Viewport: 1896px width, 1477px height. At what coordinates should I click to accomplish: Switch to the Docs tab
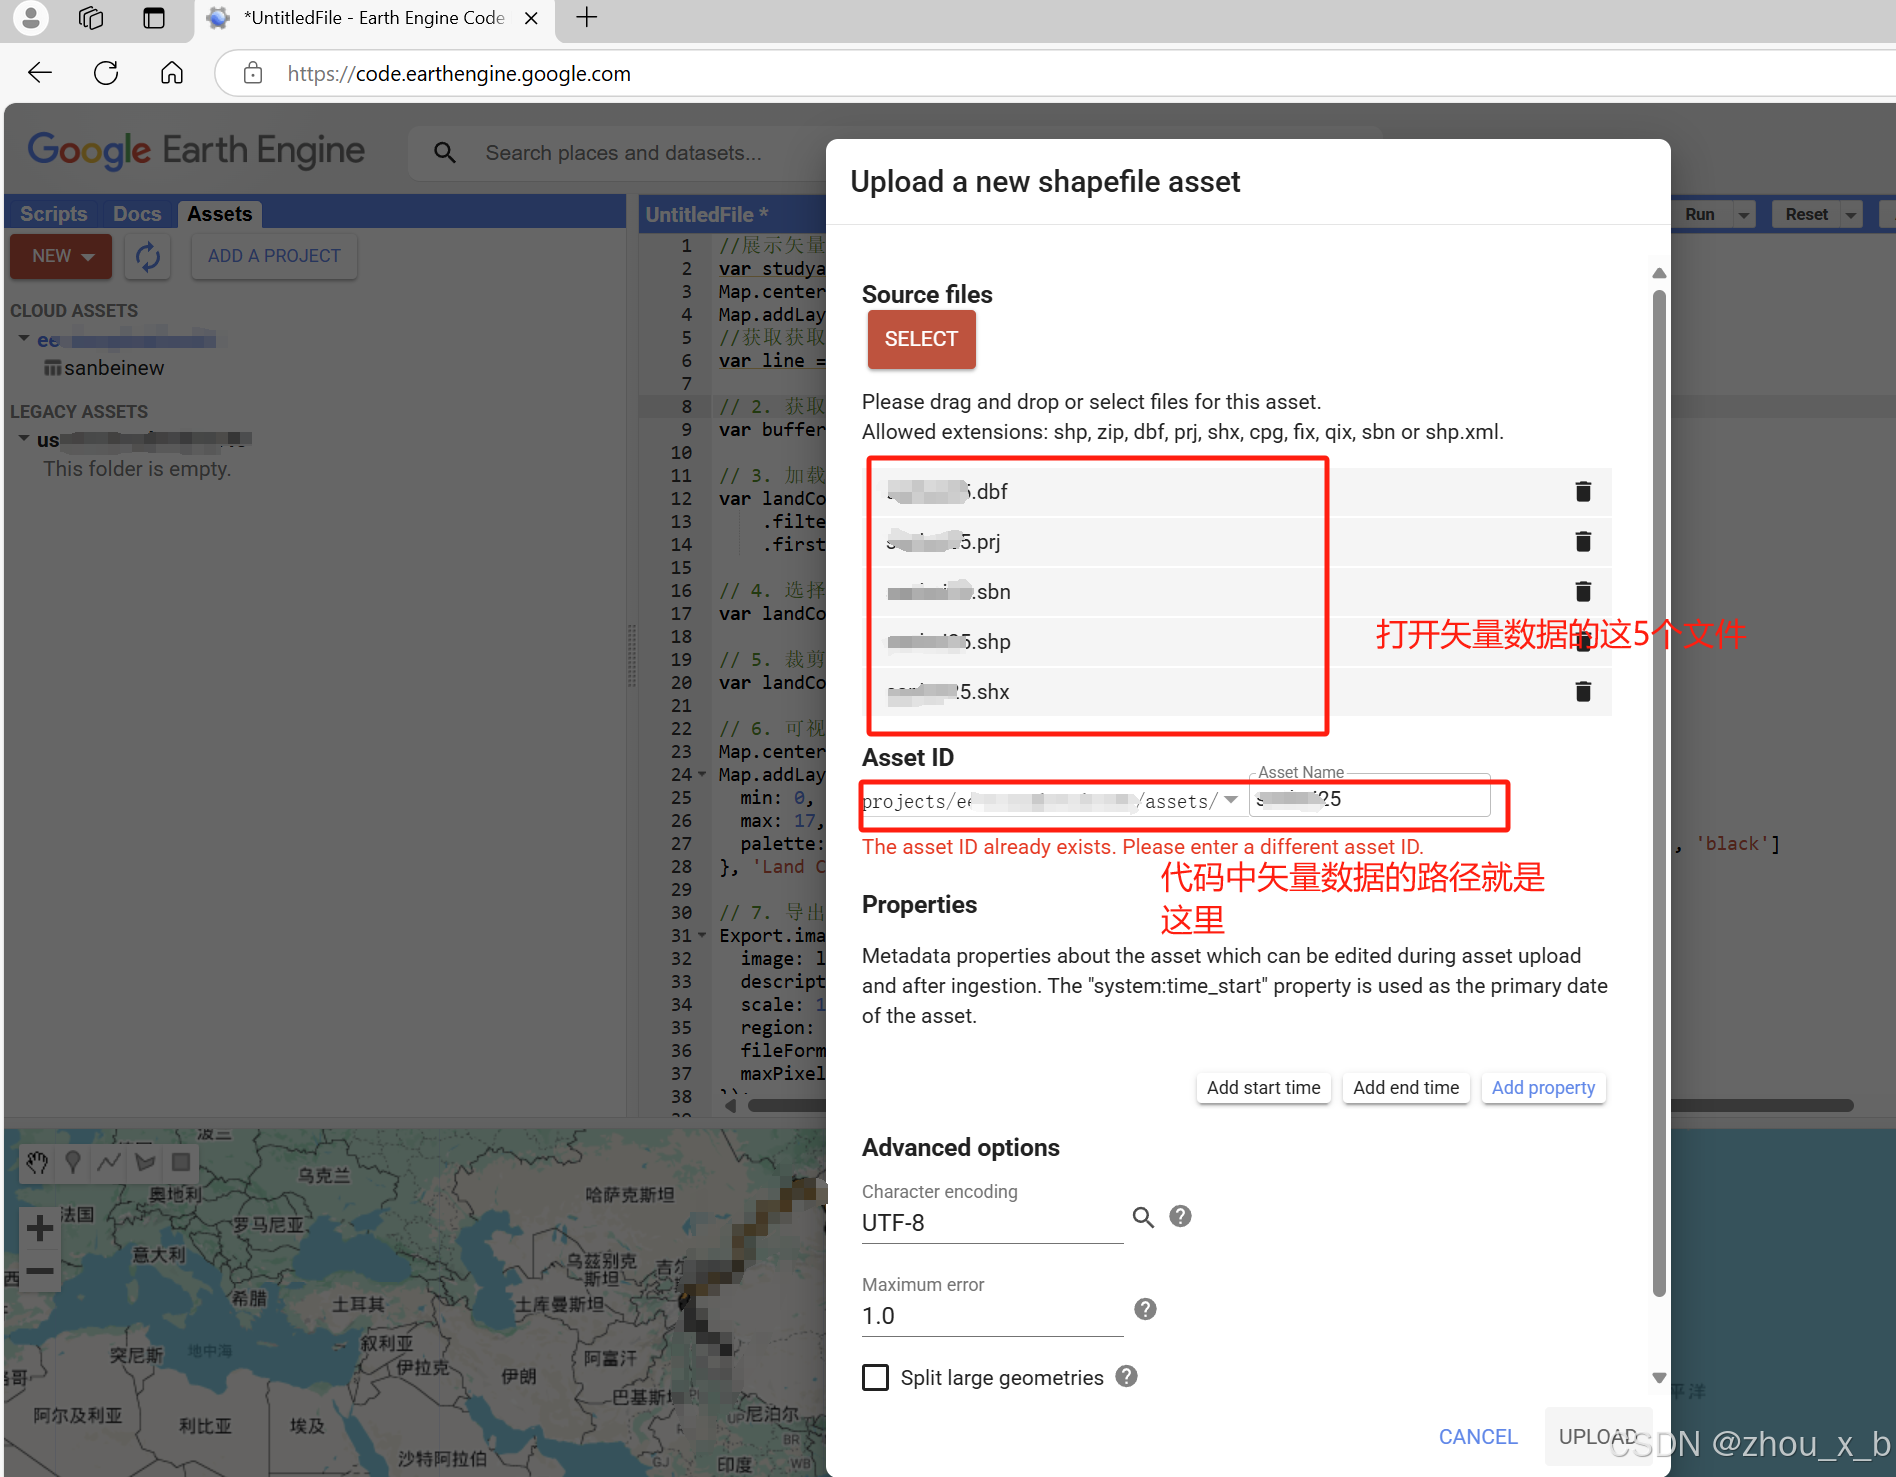click(x=137, y=214)
